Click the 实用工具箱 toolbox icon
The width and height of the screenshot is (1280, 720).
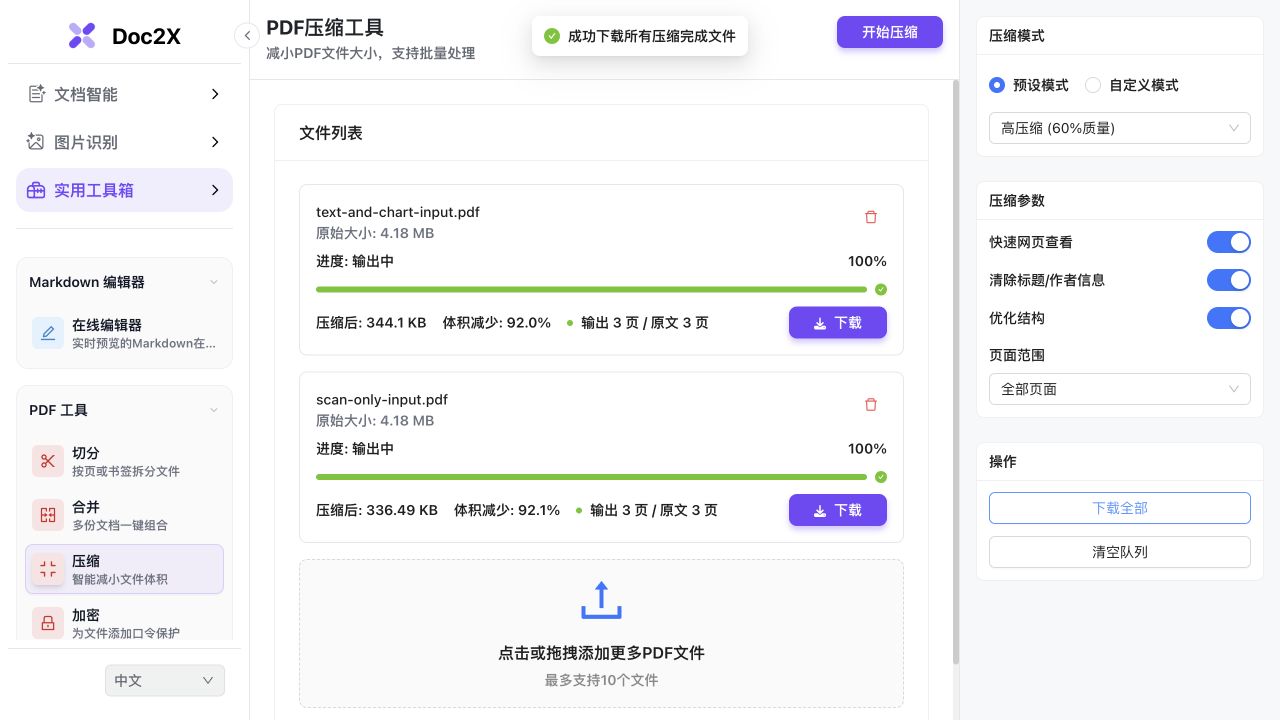tap(36, 190)
